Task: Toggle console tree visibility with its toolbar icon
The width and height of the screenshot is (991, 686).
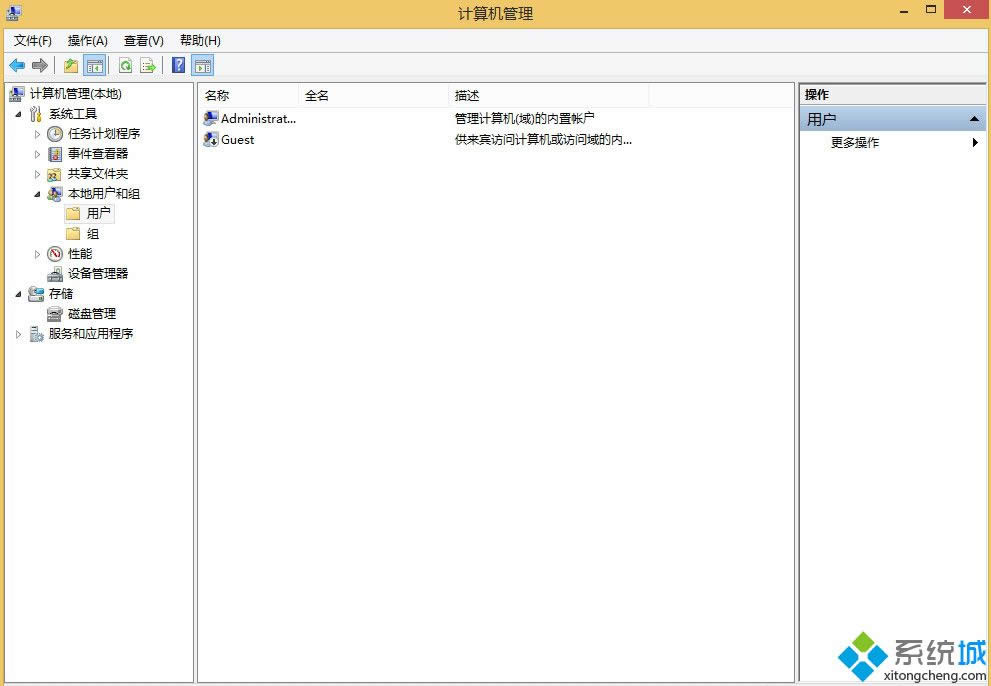Action: [x=94, y=65]
